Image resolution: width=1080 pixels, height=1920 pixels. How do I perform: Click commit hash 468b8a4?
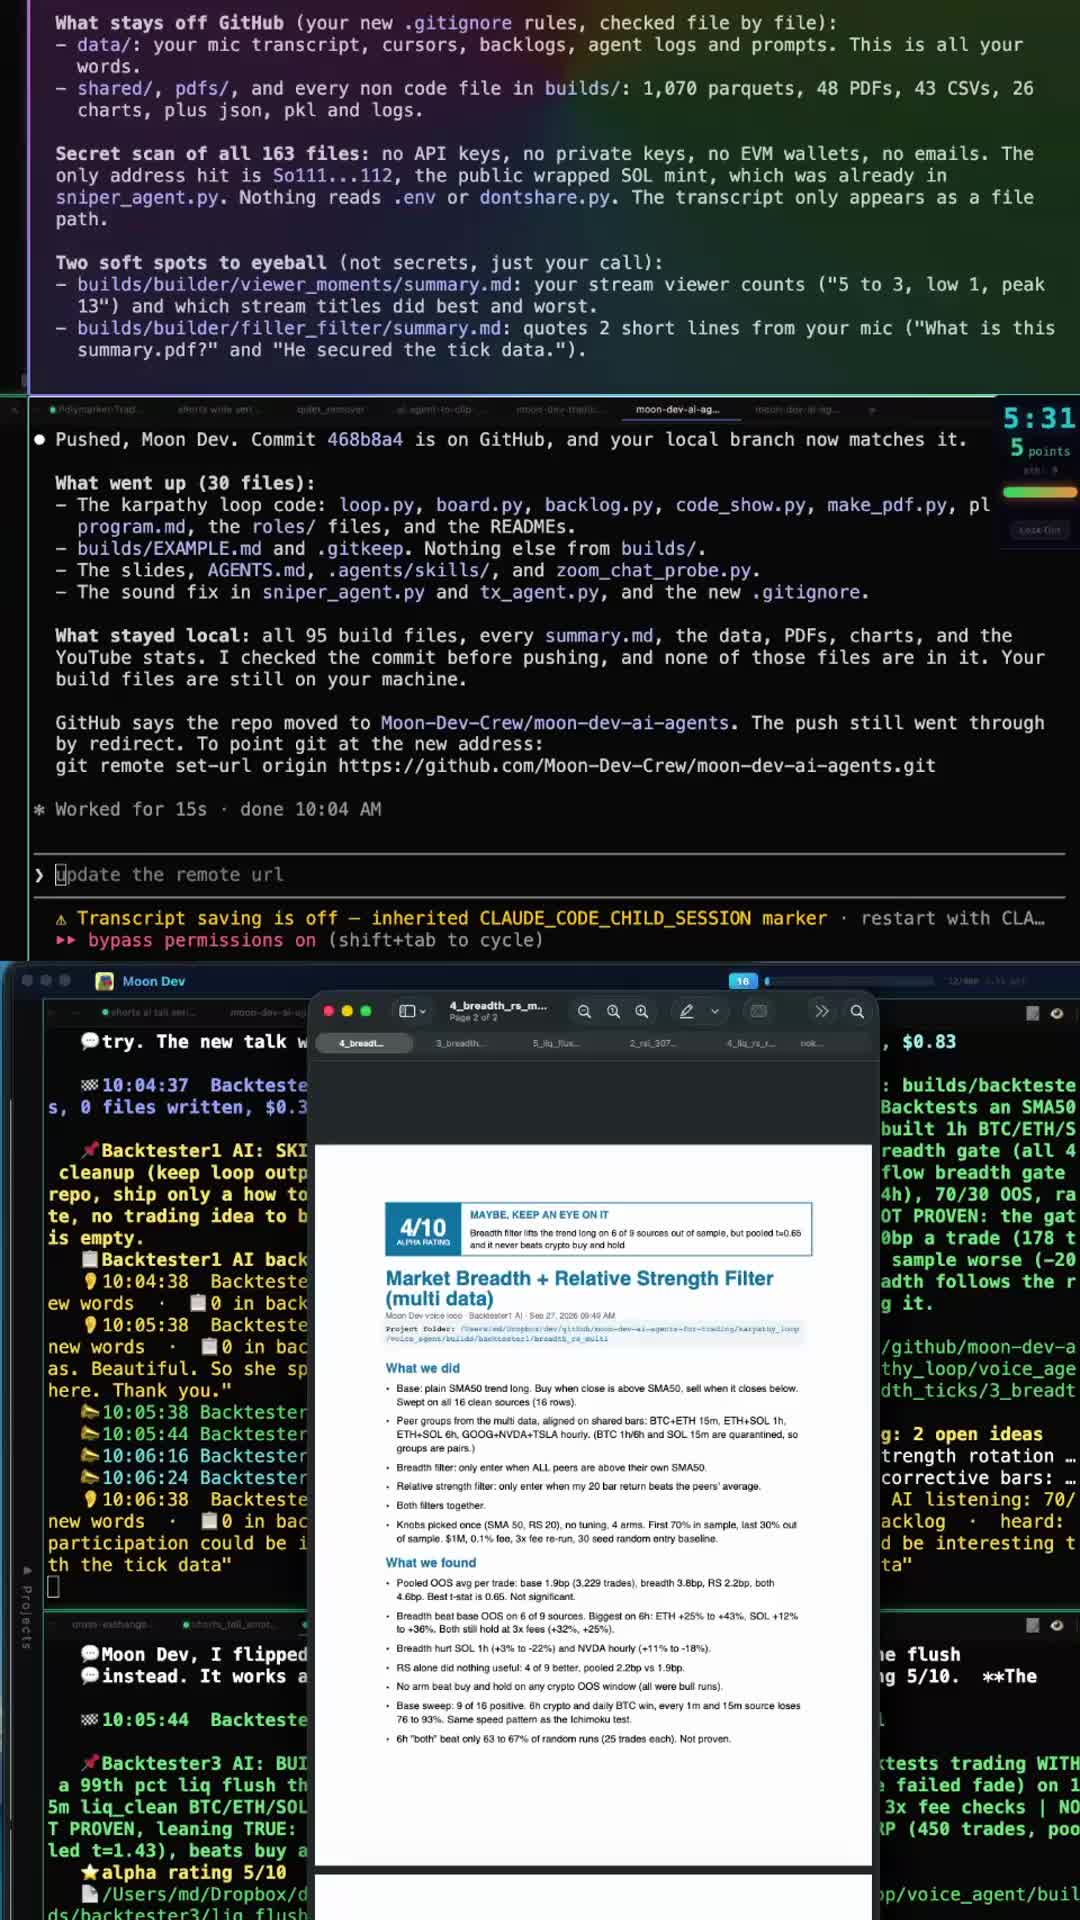(365, 440)
